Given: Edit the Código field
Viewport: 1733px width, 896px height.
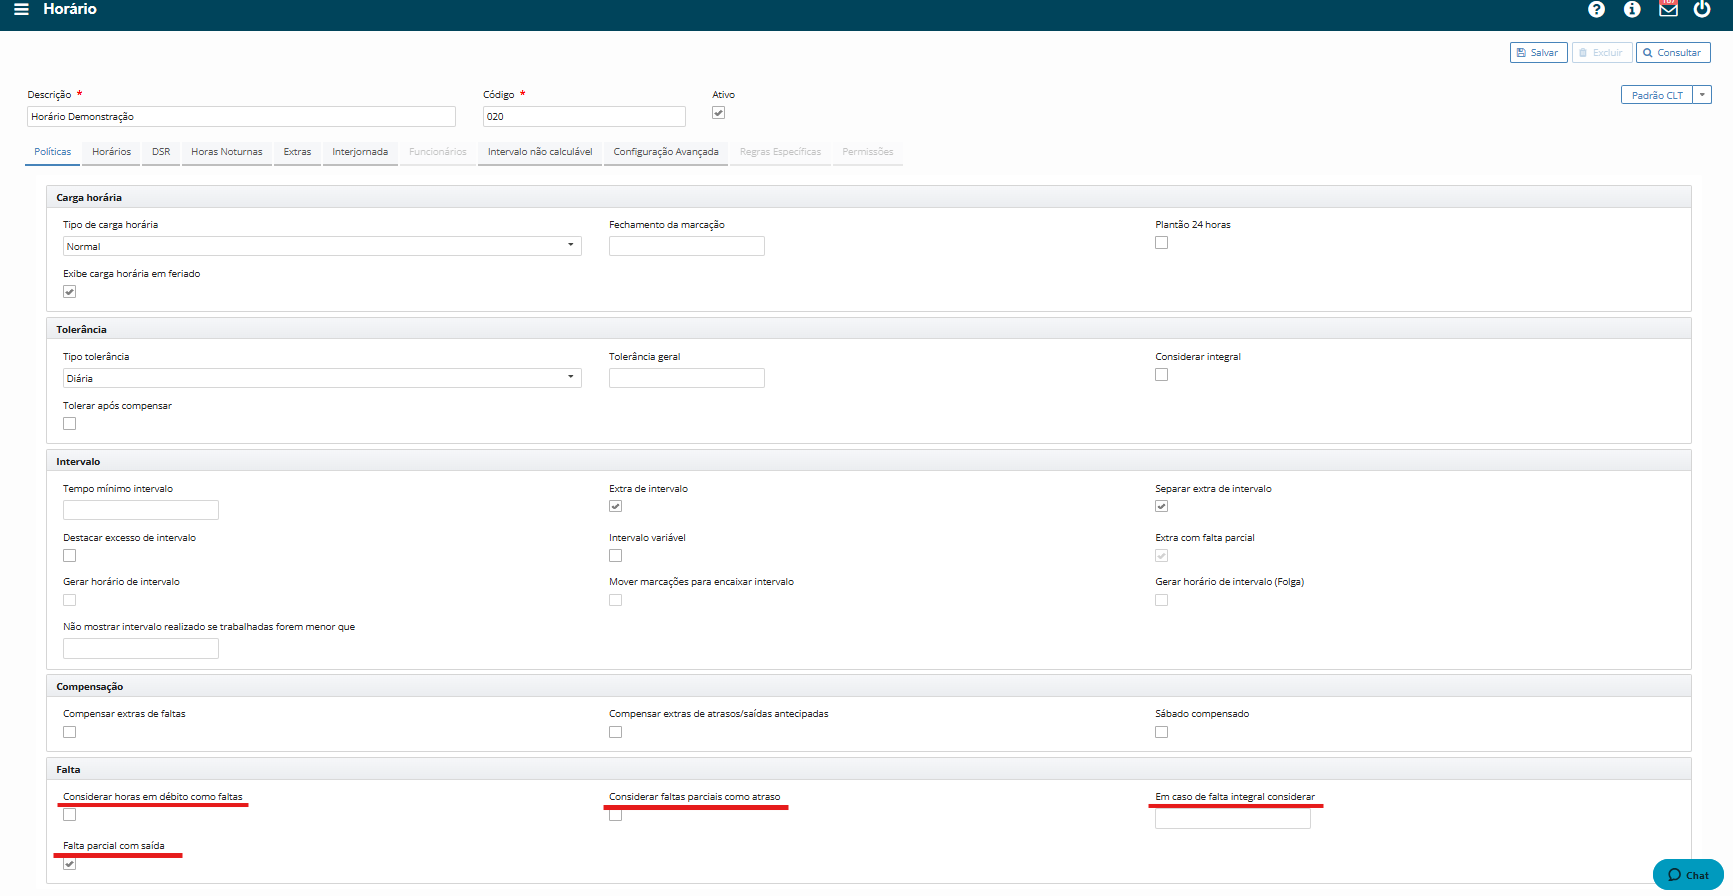Looking at the screenshot, I should tap(584, 117).
